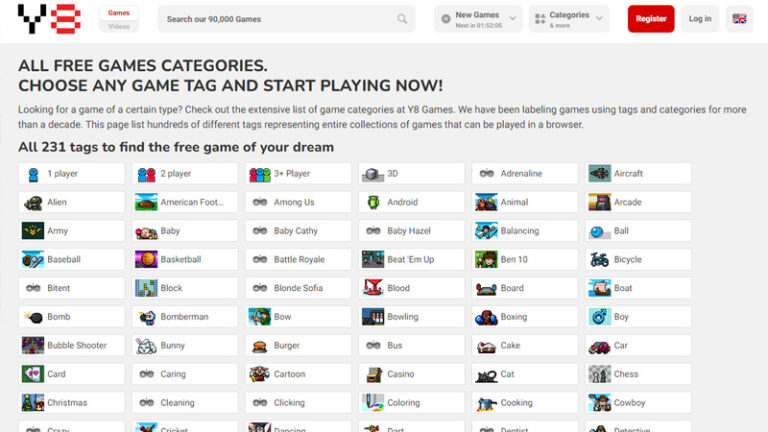Switch to the Videos tab
The image size is (768, 432).
coord(119,26)
